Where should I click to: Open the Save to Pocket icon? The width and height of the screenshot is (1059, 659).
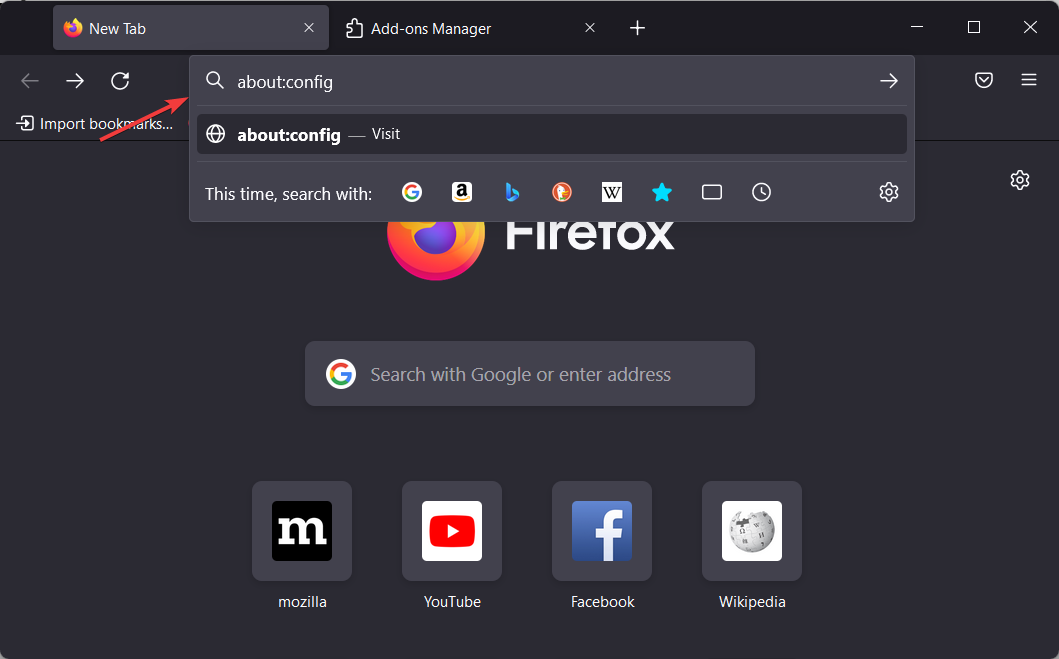click(x=984, y=80)
